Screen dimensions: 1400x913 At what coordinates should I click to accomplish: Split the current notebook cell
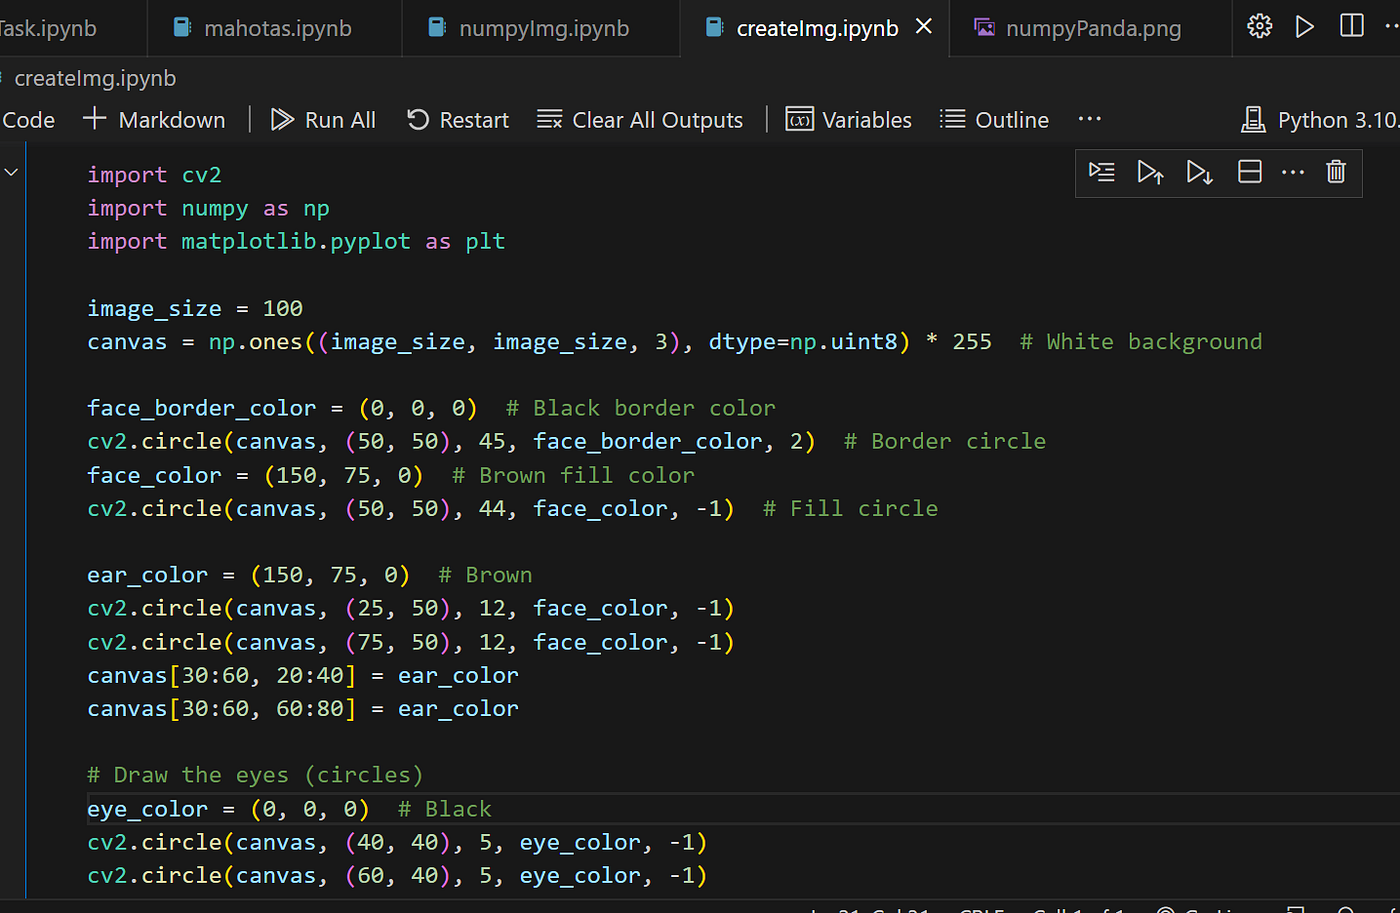point(1249,172)
